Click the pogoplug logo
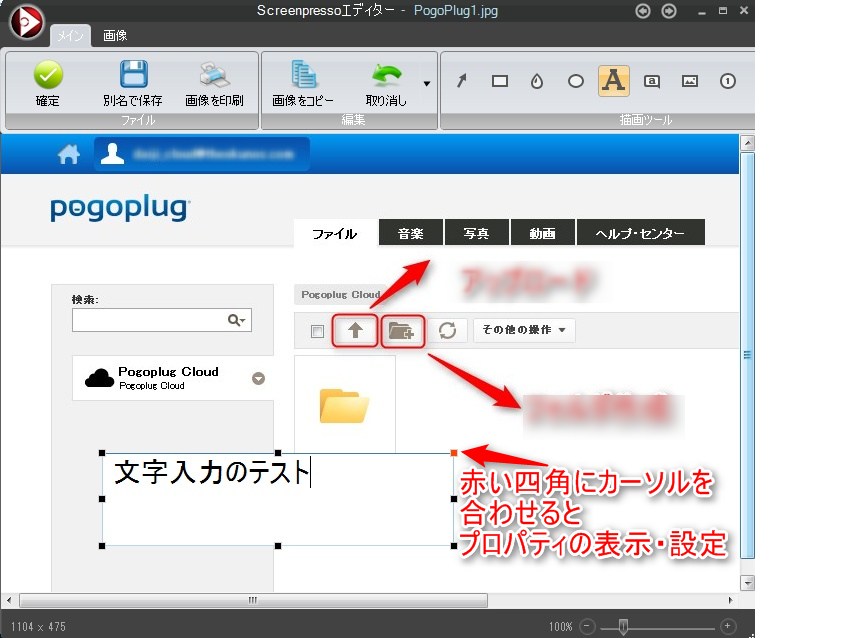Image resolution: width=855 pixels, height=638 pixels. pyautogui.click(x=120, y=208)
